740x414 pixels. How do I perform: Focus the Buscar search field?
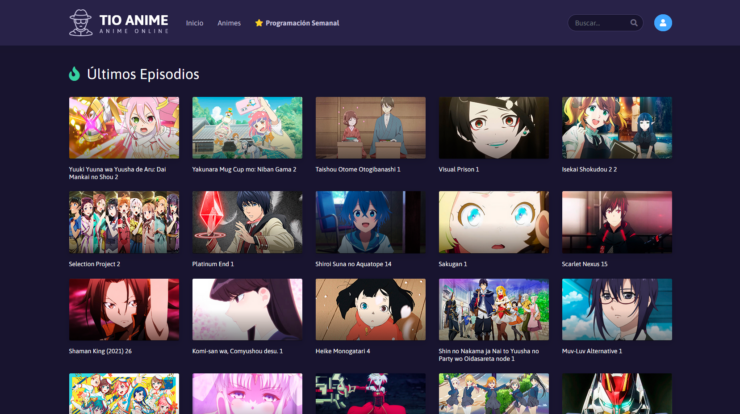pyautogui.click(x=605, y=23)
